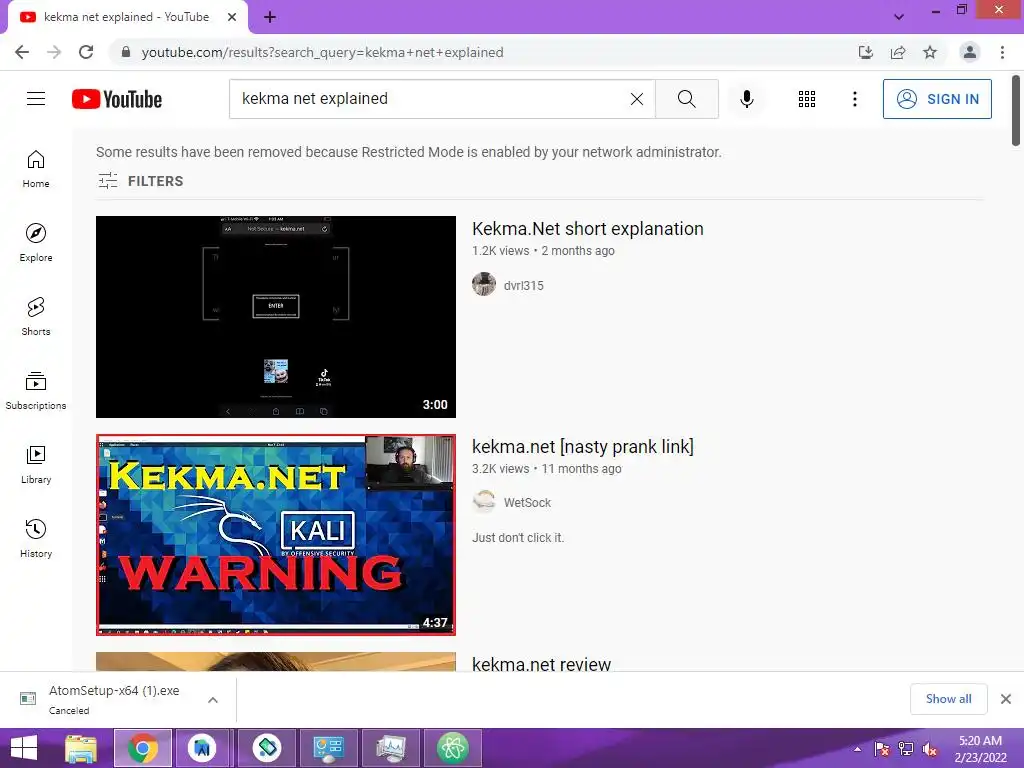
Task: Bookmark this page with the star icon
Action: tap(930, 52)
